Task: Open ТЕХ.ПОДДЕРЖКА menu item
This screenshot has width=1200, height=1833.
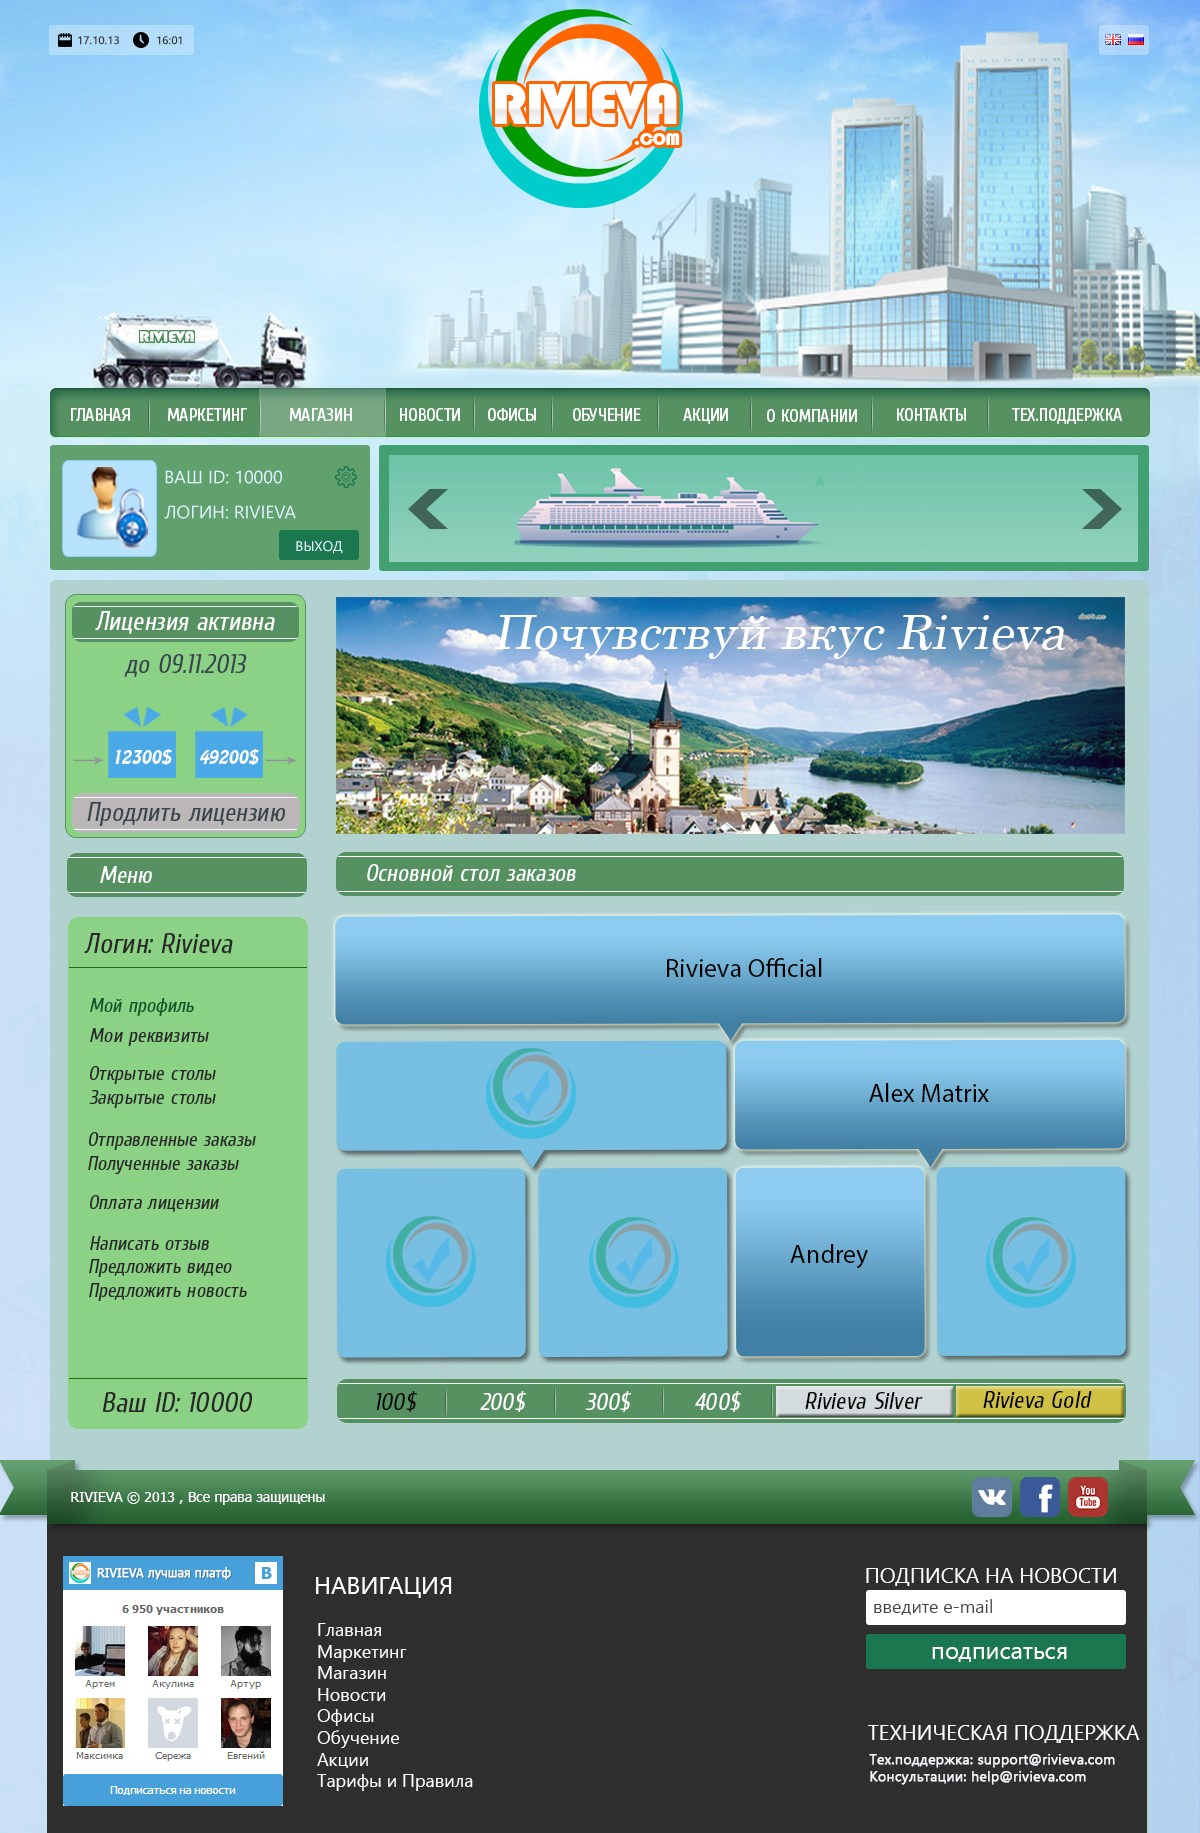Action: [x=1066, y=414]
